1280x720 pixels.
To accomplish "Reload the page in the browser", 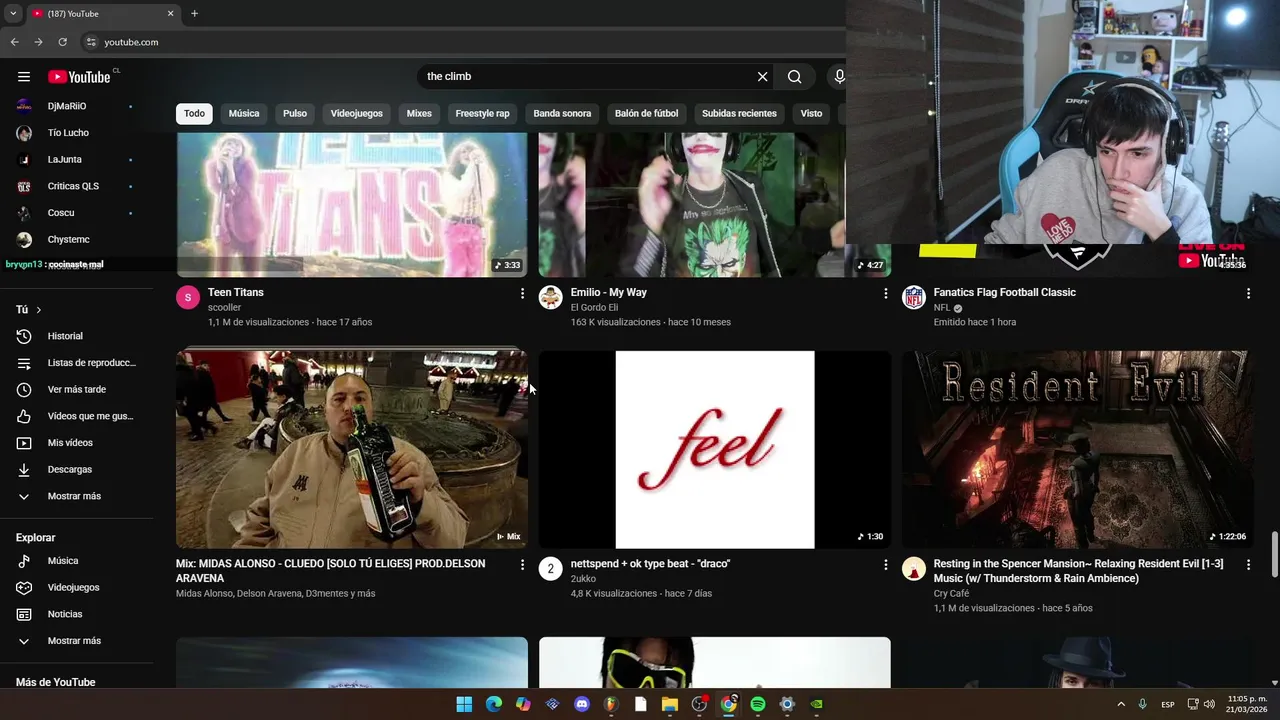I will 62,42.
